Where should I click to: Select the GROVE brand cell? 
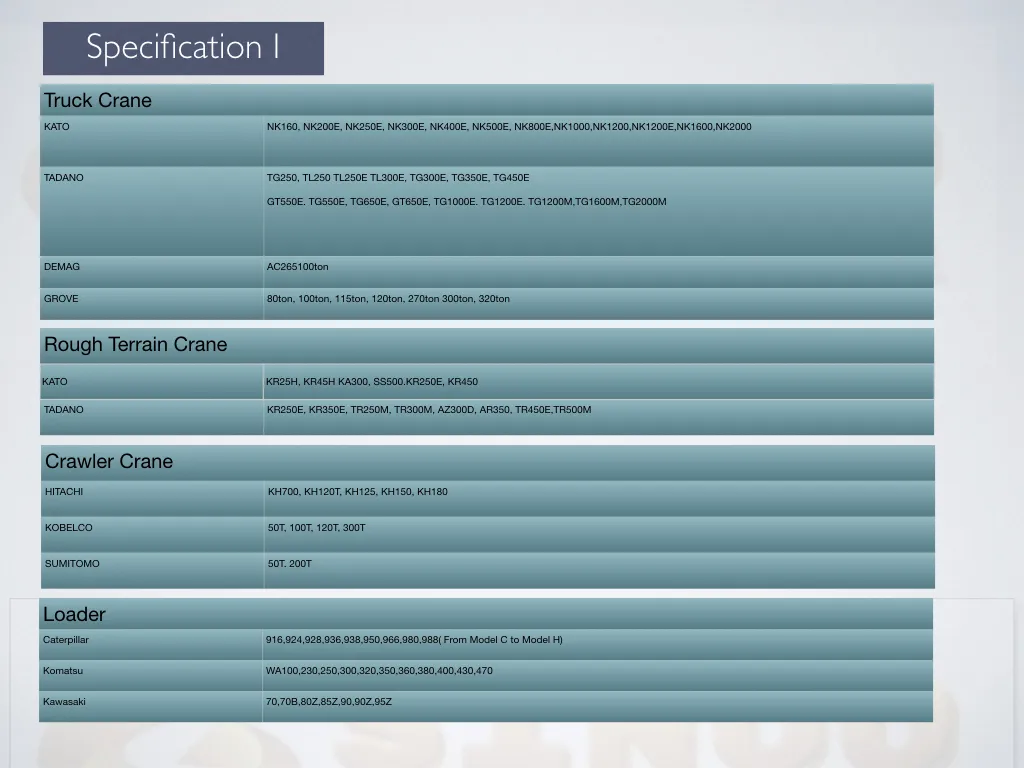tap(61, 299)
